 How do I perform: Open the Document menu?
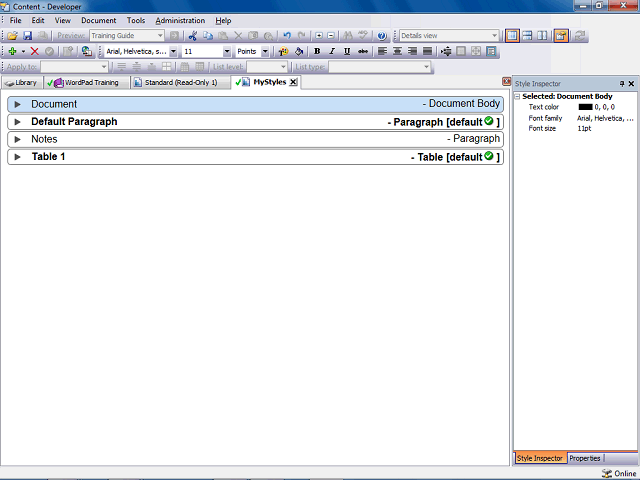coord(98,20)
